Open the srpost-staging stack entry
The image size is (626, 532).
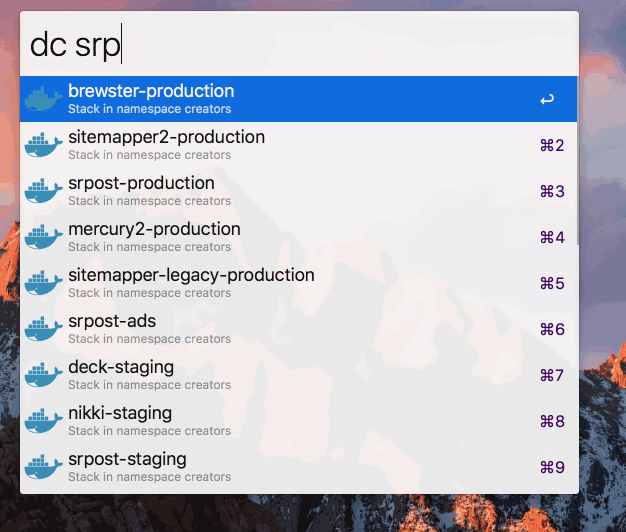point(127,459)
